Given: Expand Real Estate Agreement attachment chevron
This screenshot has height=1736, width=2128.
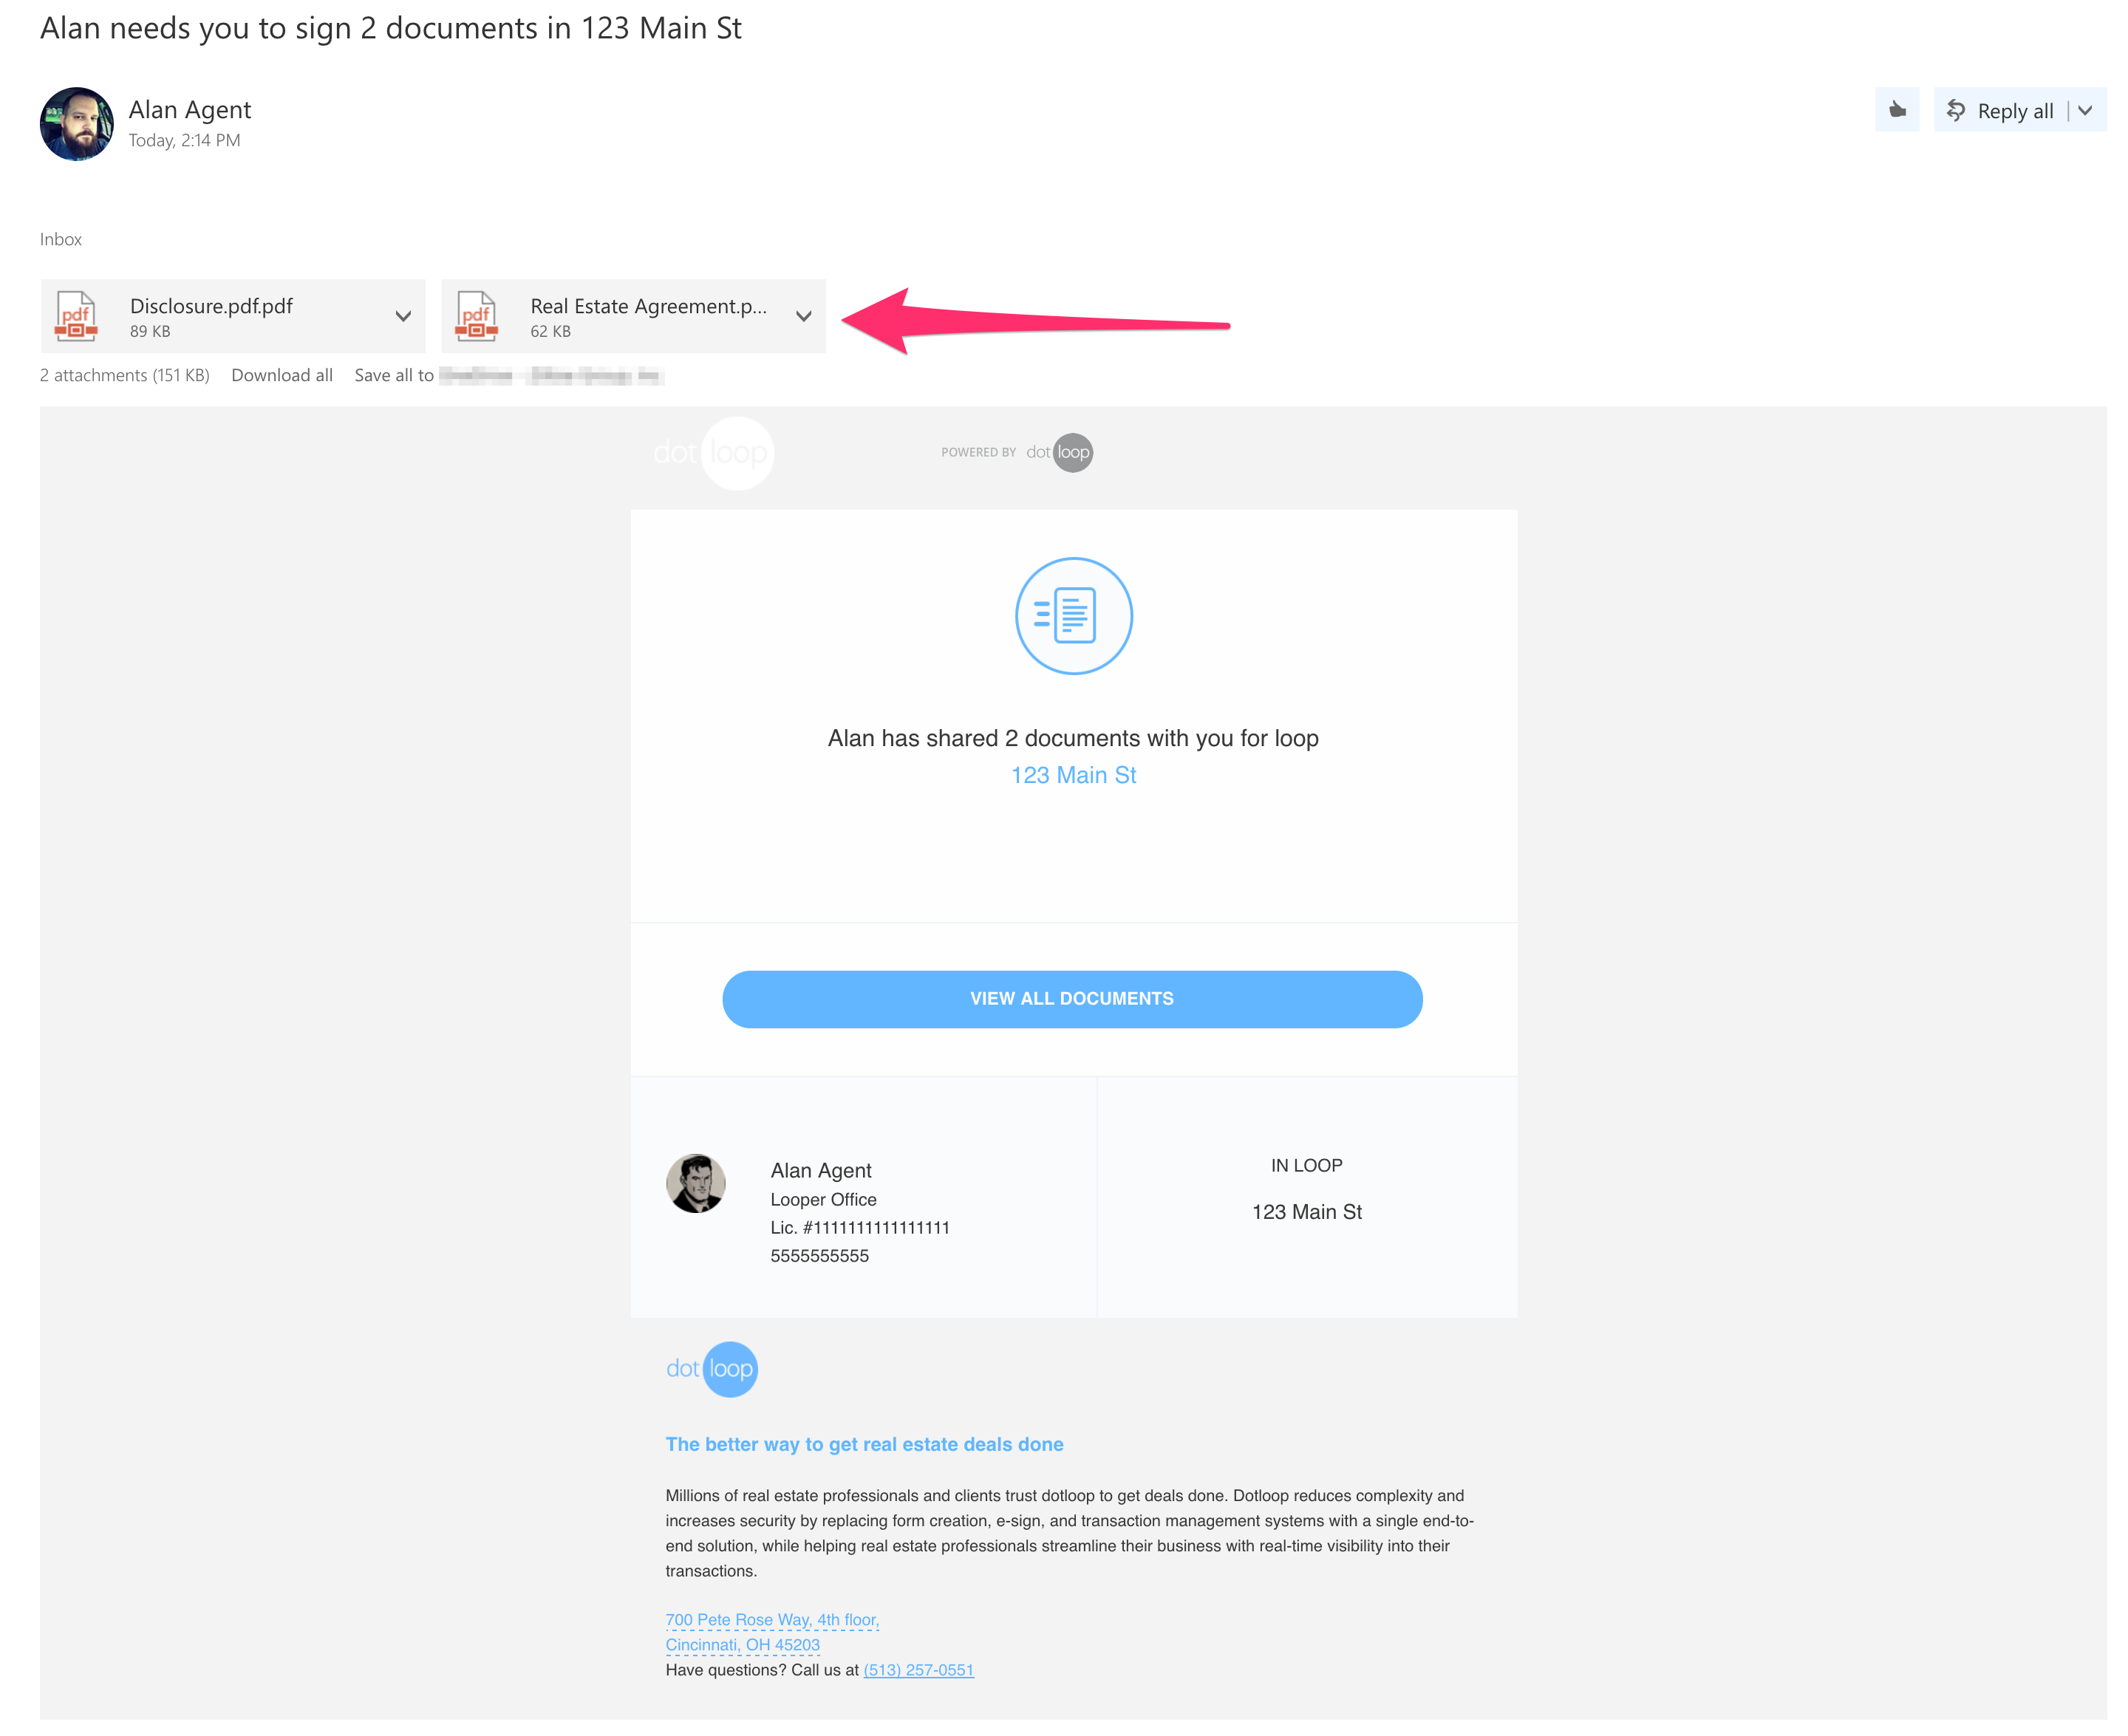Looking at the screenshot, I should pyautogui.click(x=803, y=316).
